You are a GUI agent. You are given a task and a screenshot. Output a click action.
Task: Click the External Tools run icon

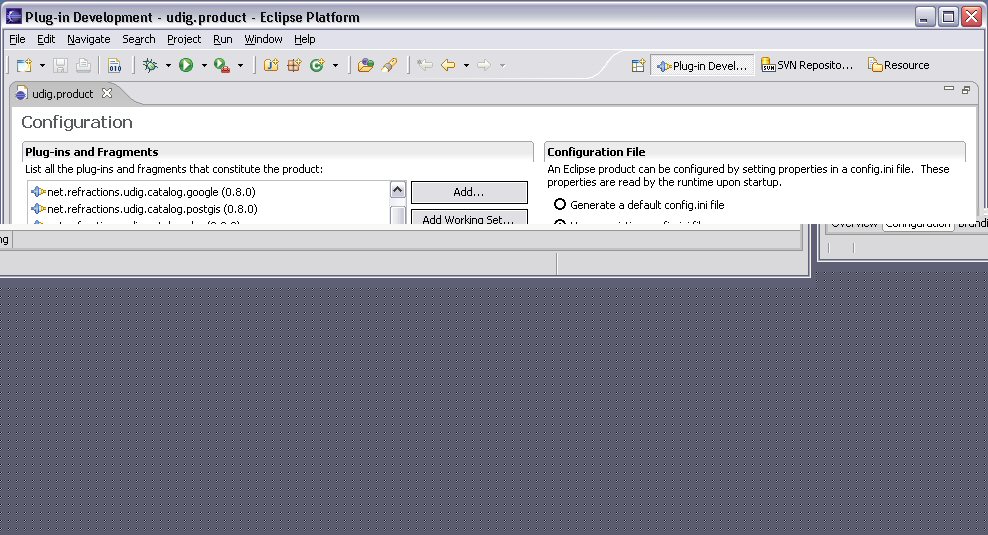coord(221,65)
